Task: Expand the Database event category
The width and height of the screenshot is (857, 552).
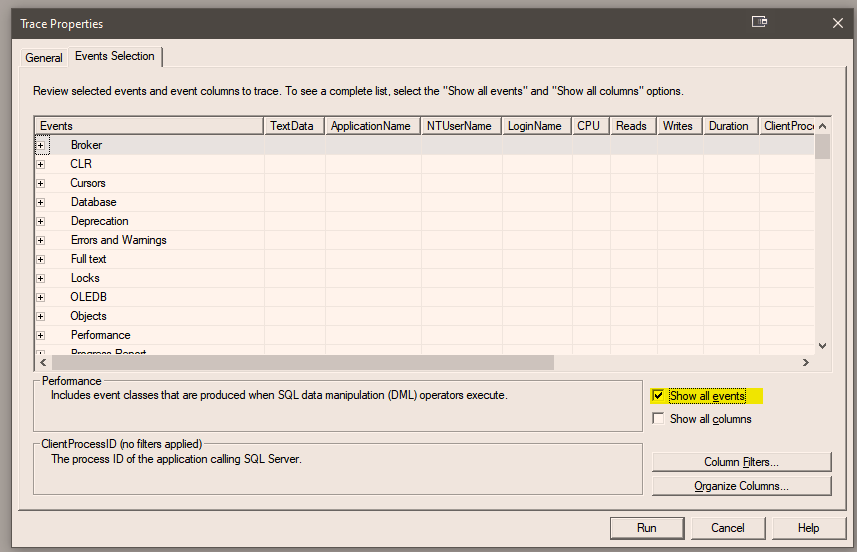Action: [40, 203]
